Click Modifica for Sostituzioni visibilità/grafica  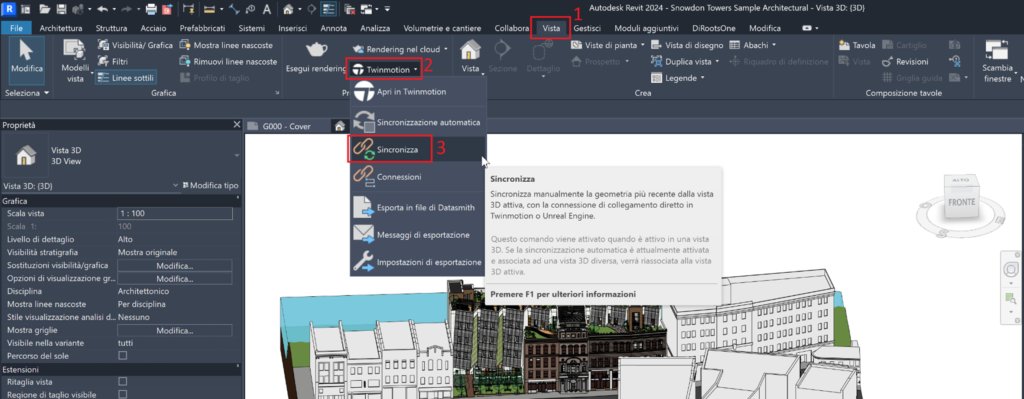click(175, 266)
